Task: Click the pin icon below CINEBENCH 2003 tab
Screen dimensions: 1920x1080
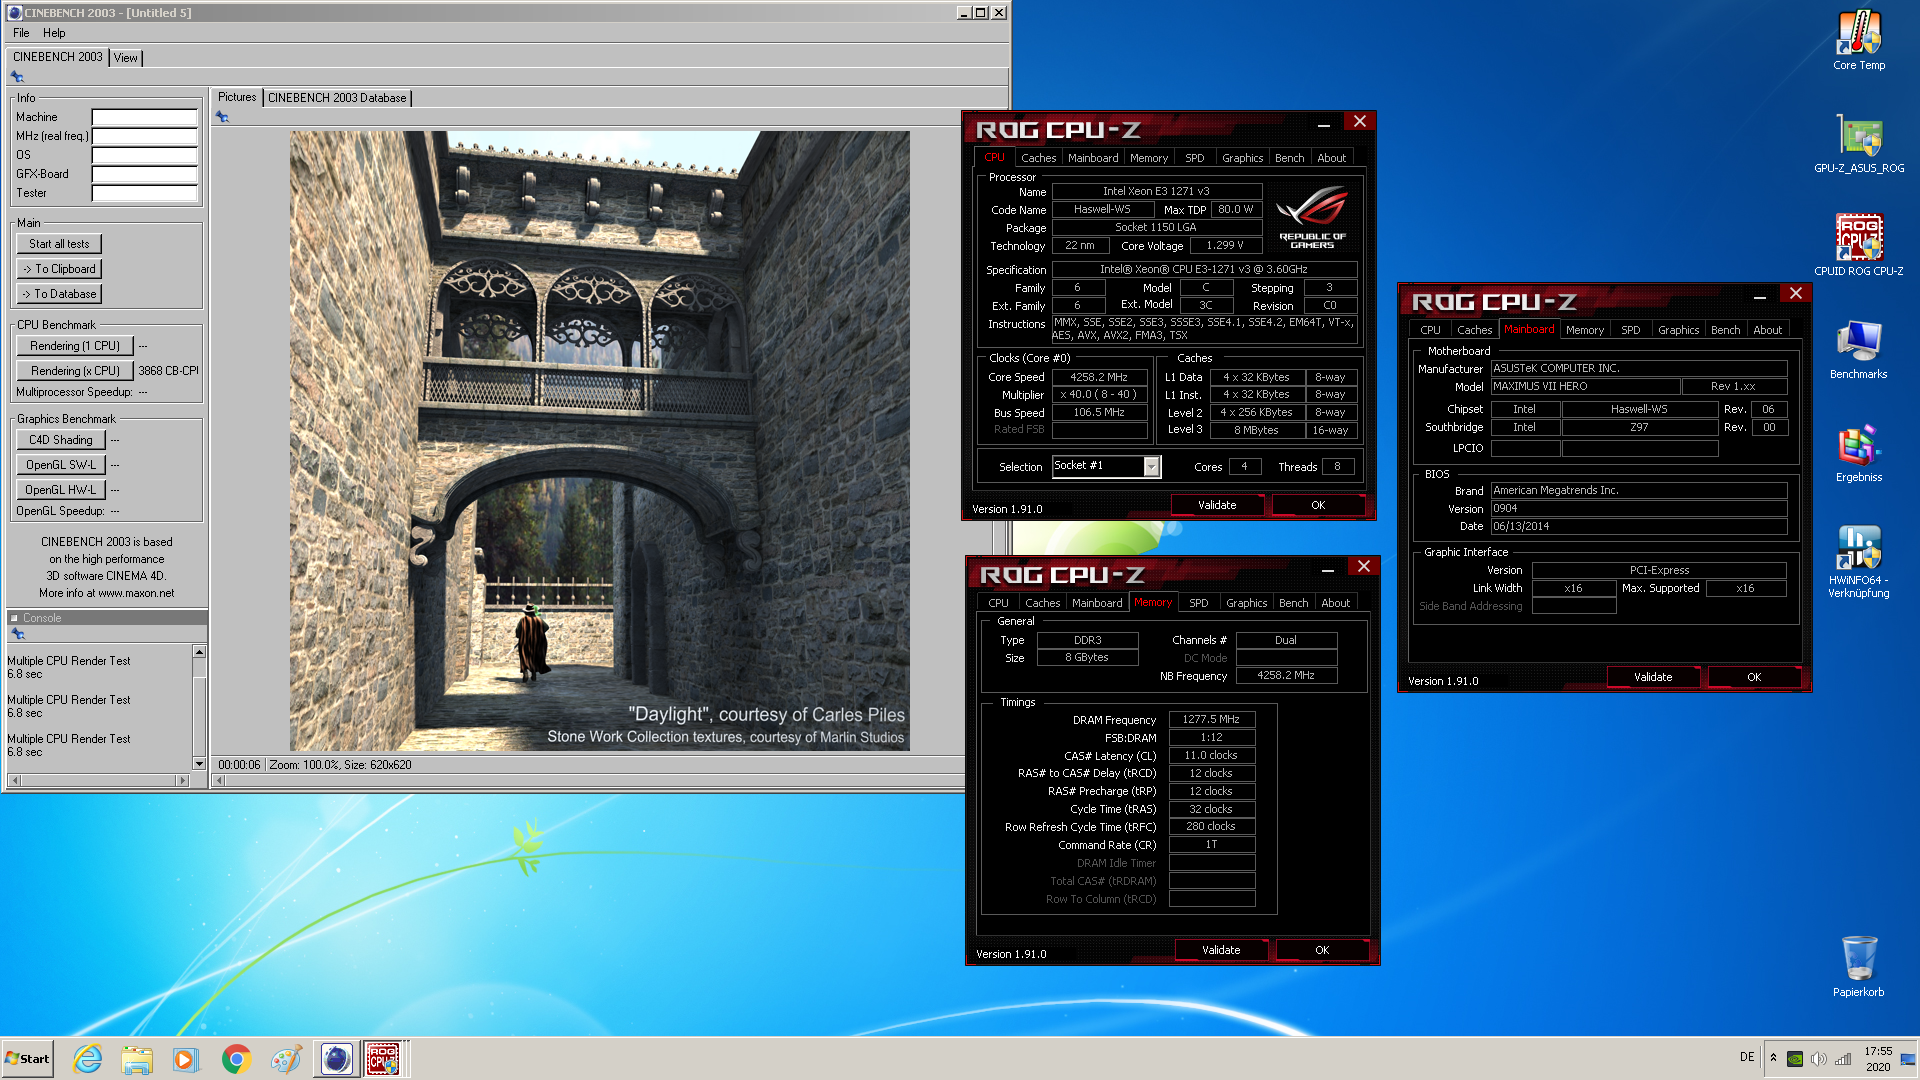Action: (x=17, y=77)
